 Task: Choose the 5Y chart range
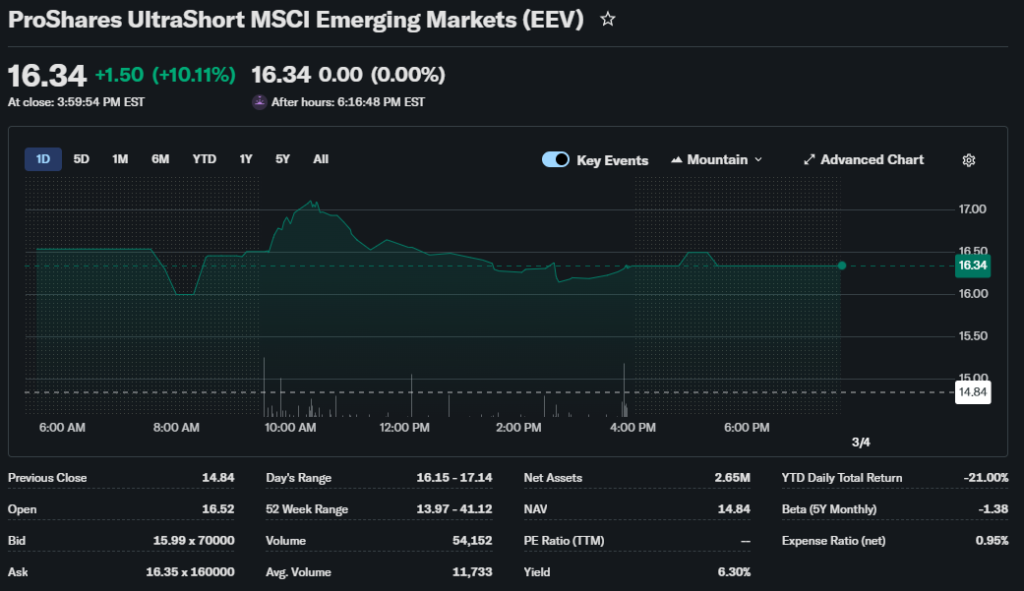[283, 159]
